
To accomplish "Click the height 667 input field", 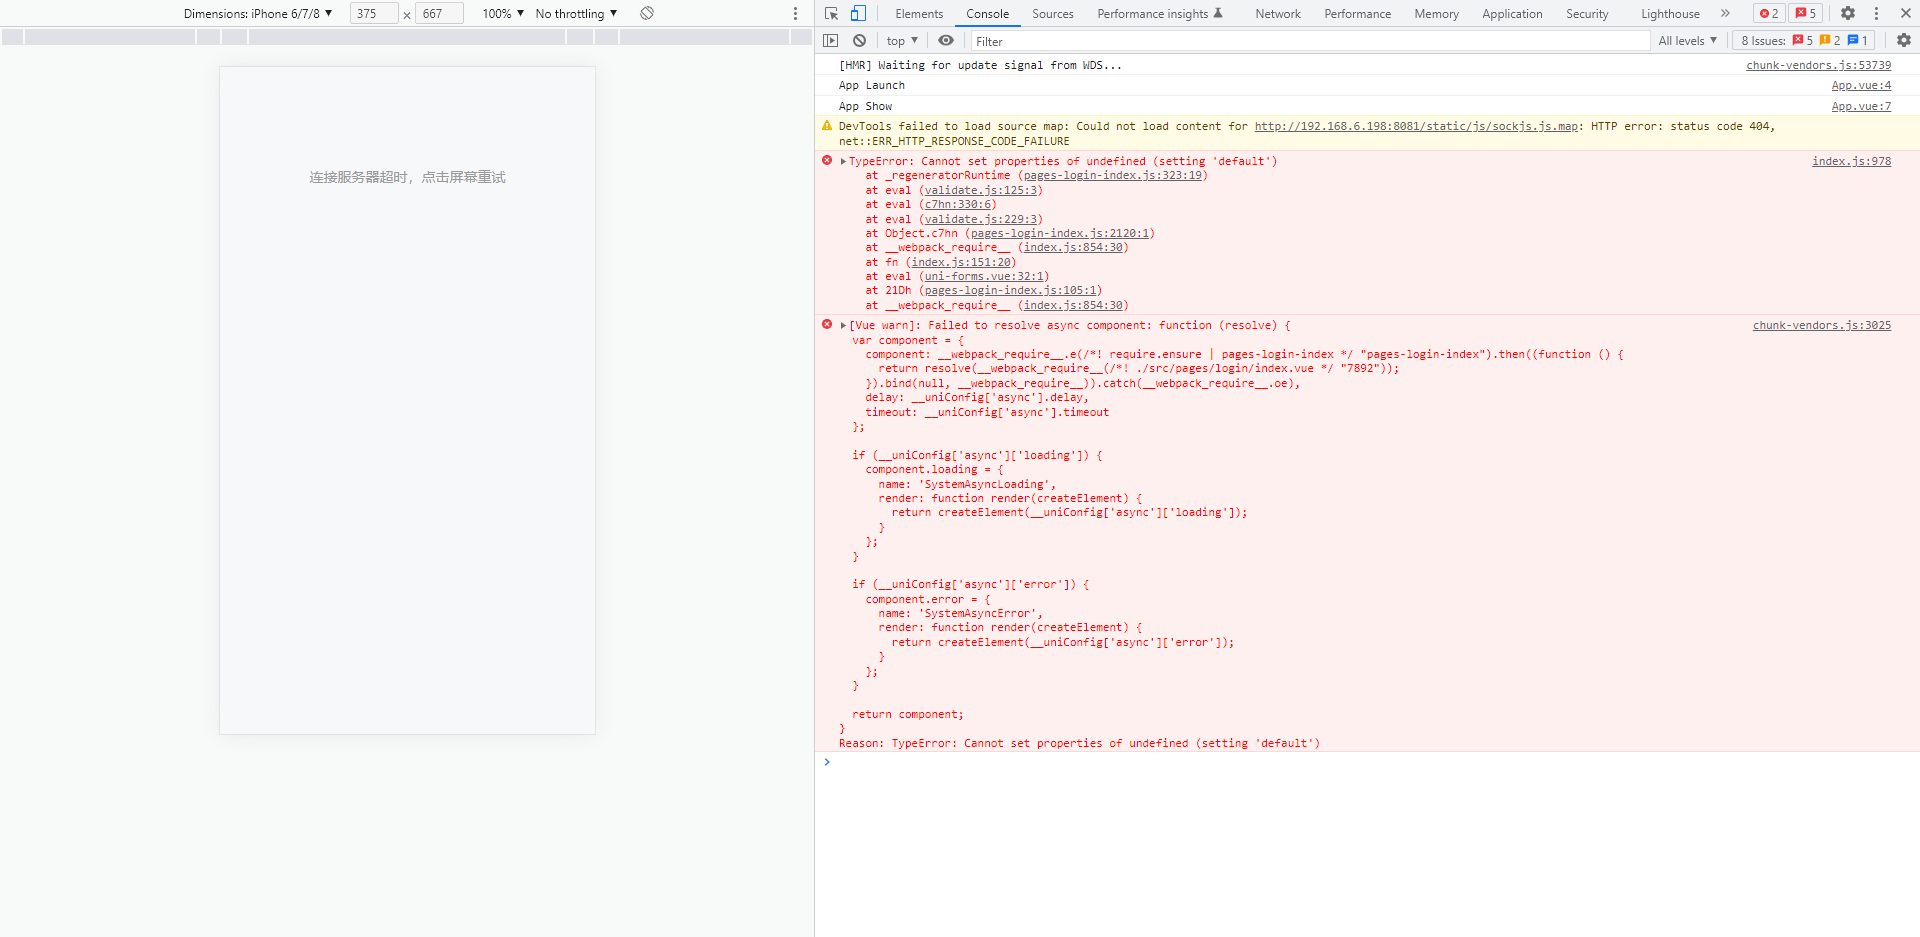I will 440,14.
